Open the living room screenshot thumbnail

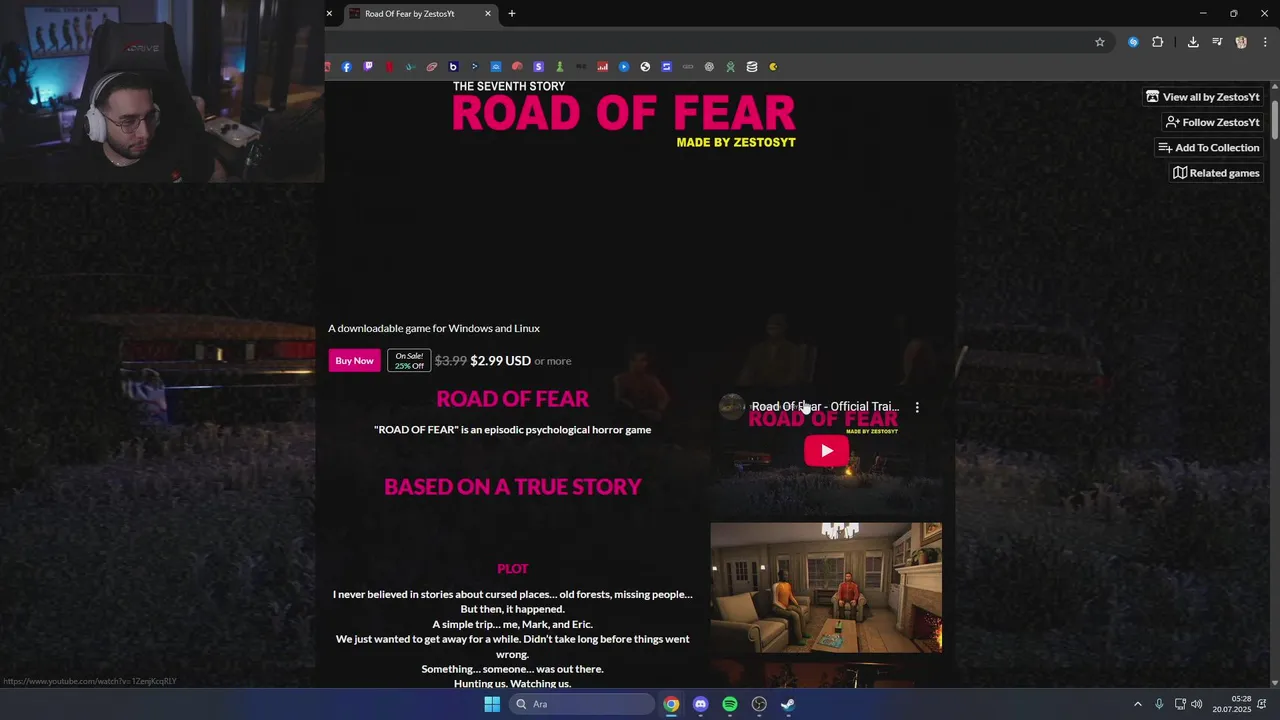pyautogui.click(x=826, y=587)
